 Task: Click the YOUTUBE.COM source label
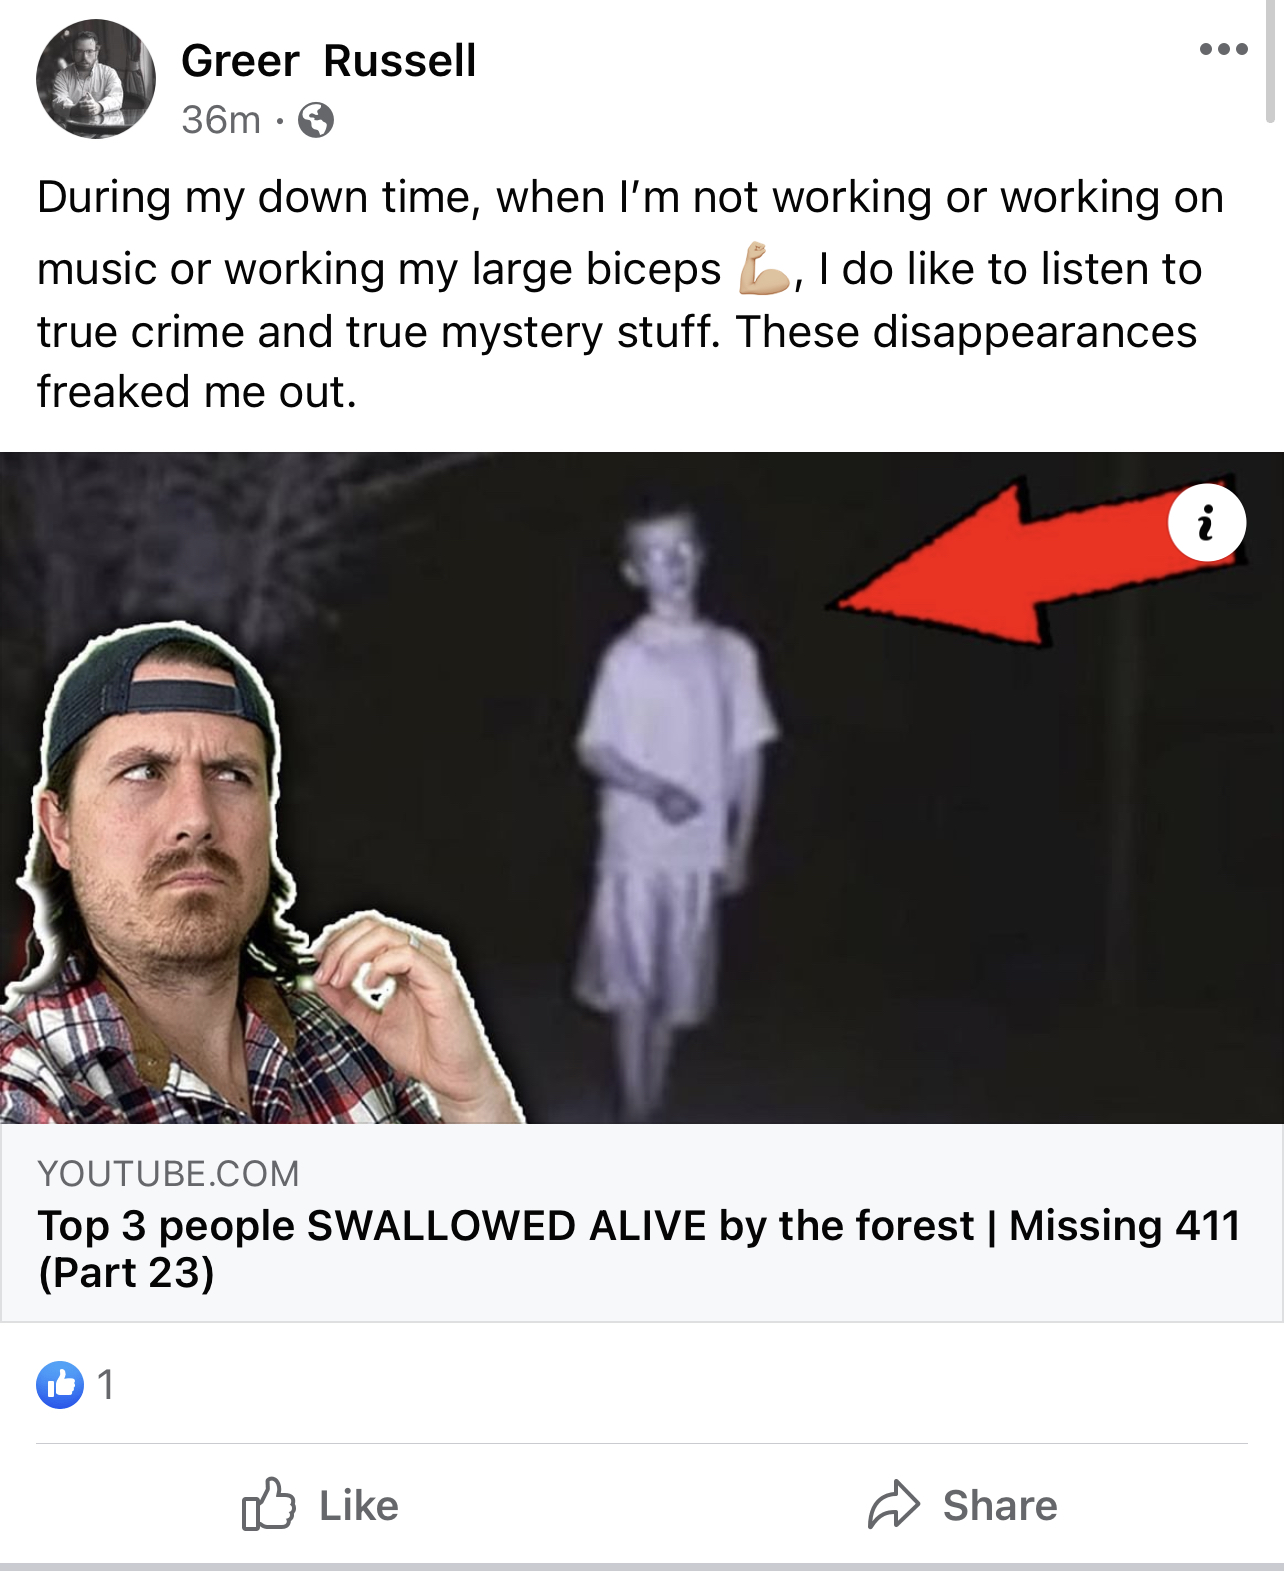[168, 1173]
